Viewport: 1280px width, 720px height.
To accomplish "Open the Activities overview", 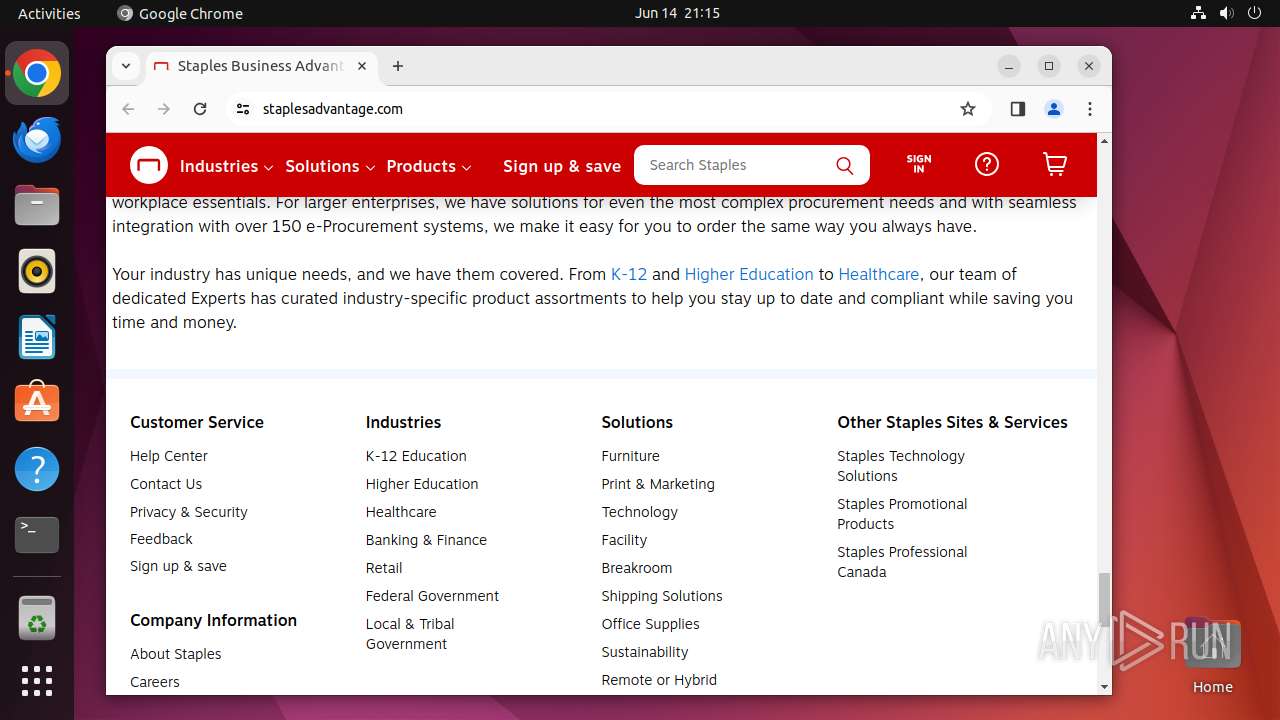I will [49, 13].
